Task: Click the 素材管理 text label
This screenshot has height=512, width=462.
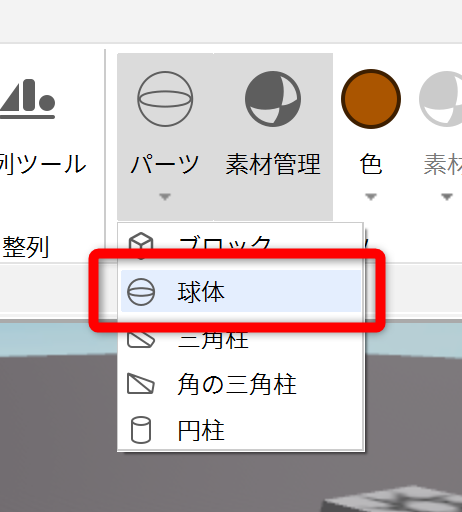Action: [273, 164]
